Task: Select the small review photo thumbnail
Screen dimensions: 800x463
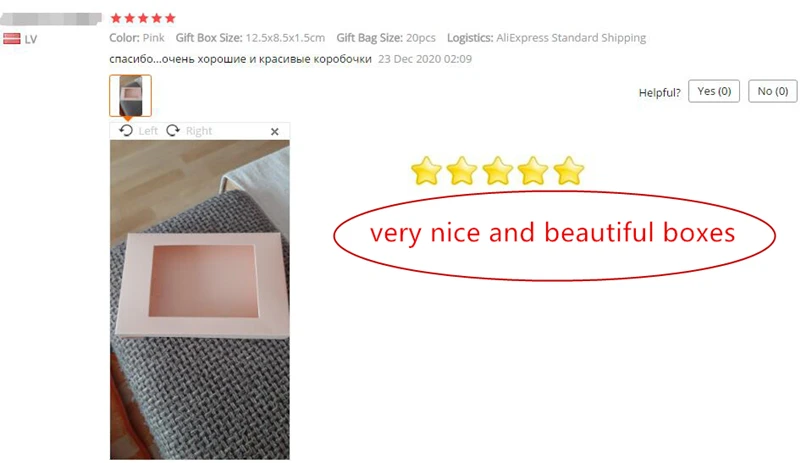Action: pyautogui.click(x=130, y=95)
